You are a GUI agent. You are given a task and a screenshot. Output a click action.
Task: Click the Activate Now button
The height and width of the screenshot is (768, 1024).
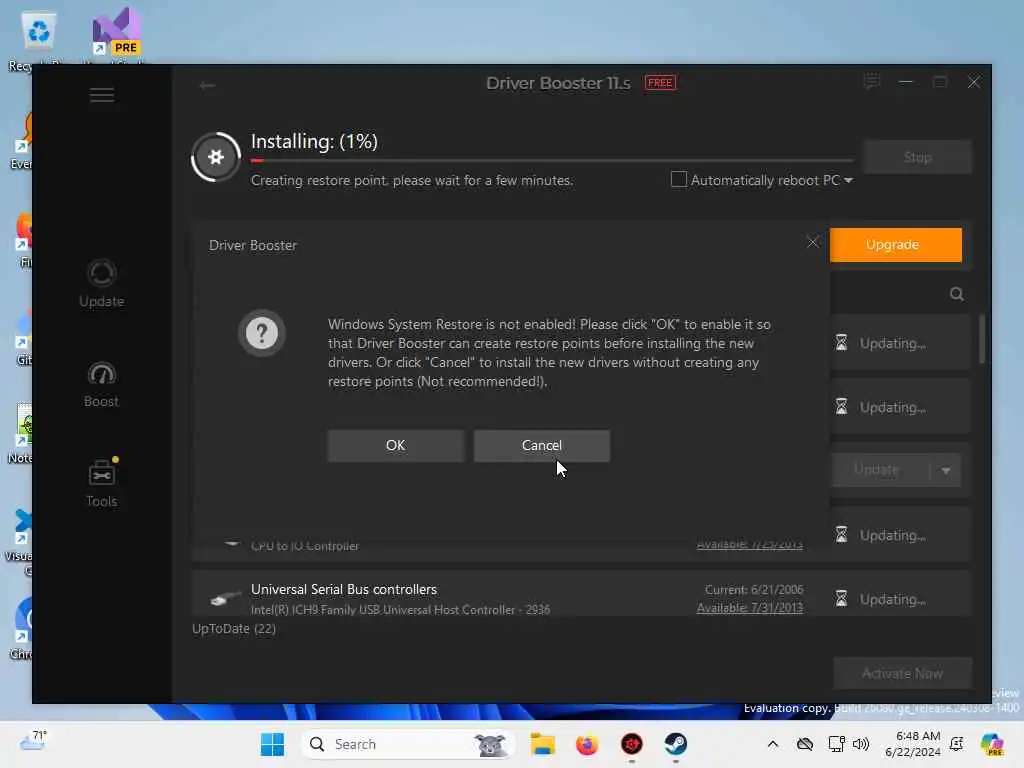(x=902, y=673)
